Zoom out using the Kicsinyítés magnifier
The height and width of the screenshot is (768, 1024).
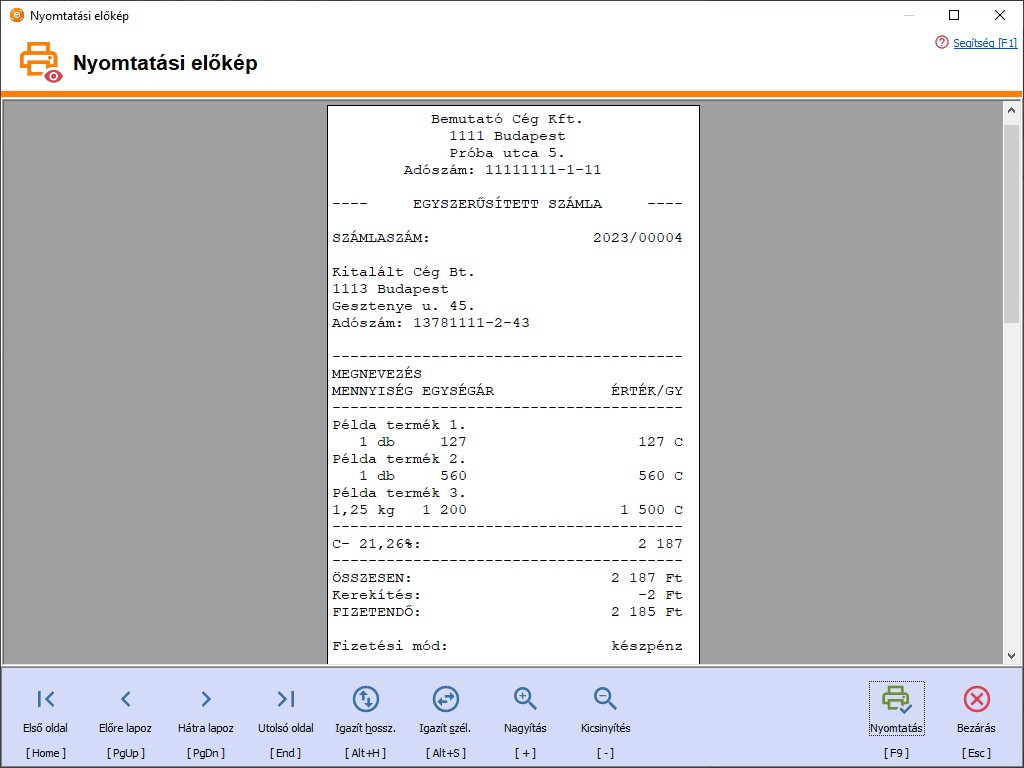click(x=605, y=699)
